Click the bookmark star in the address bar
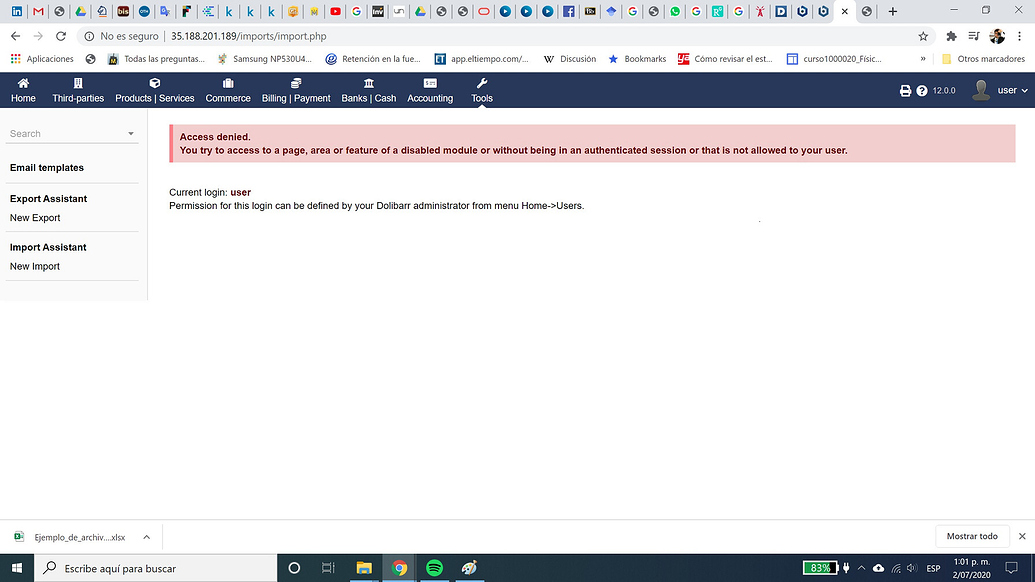 [x=922, y=35]
